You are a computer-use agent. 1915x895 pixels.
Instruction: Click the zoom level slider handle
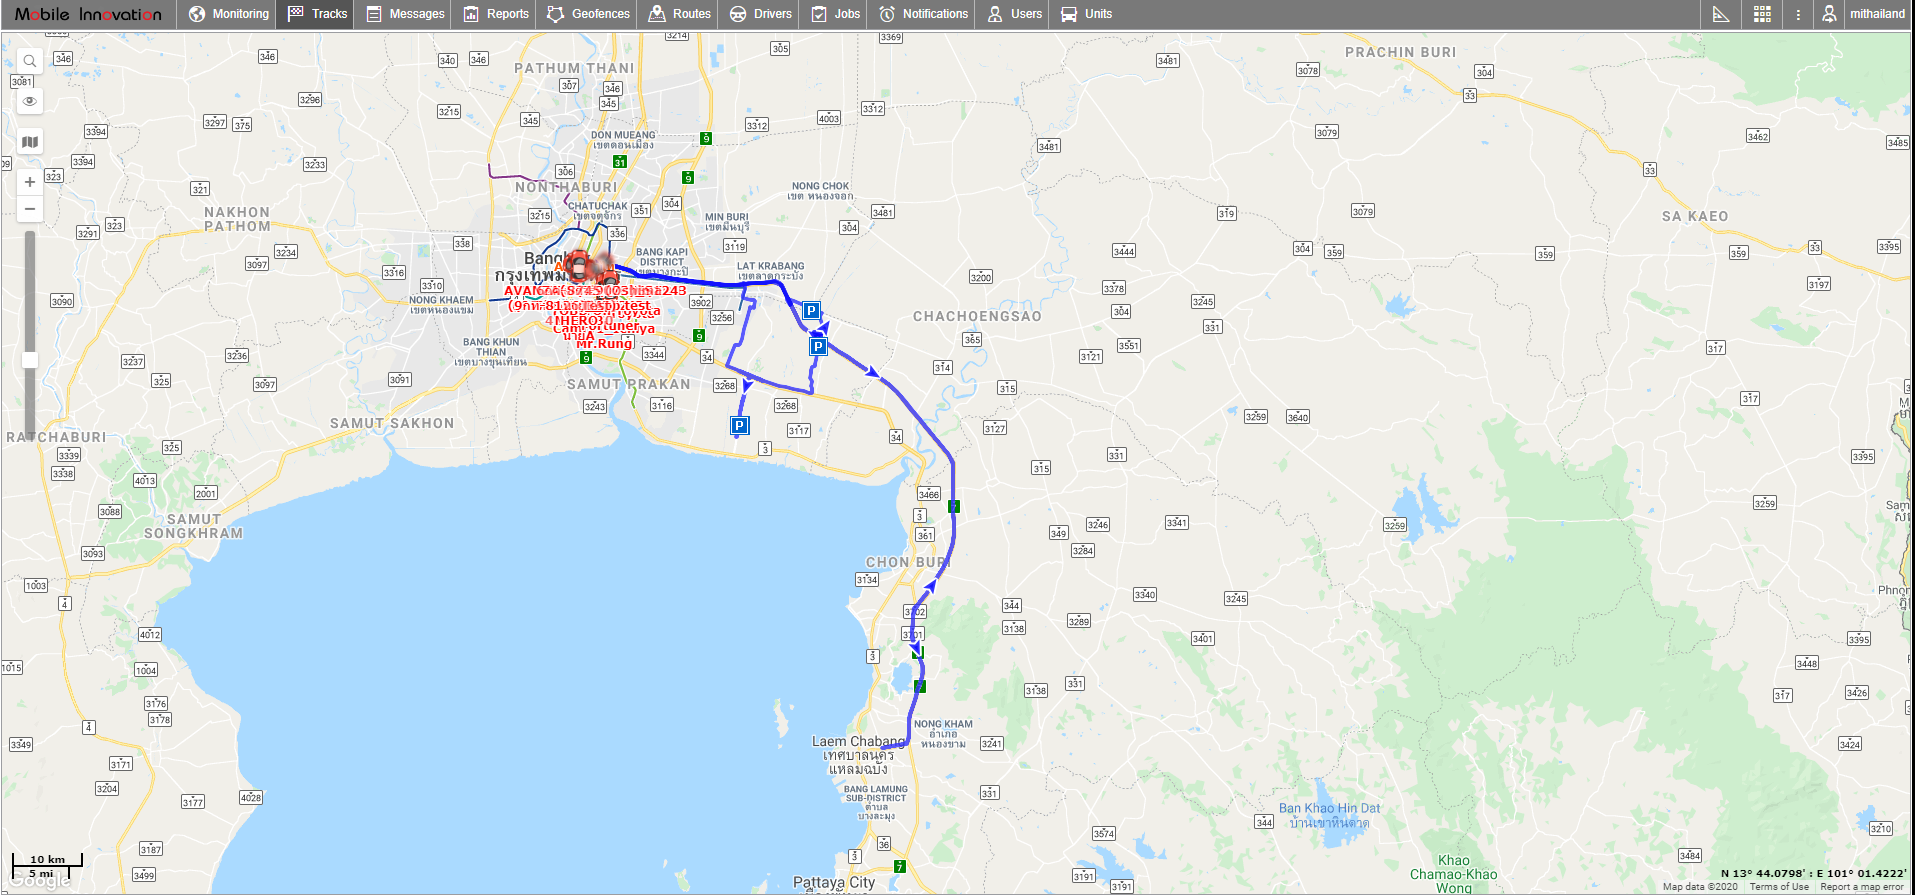point(30,360)
